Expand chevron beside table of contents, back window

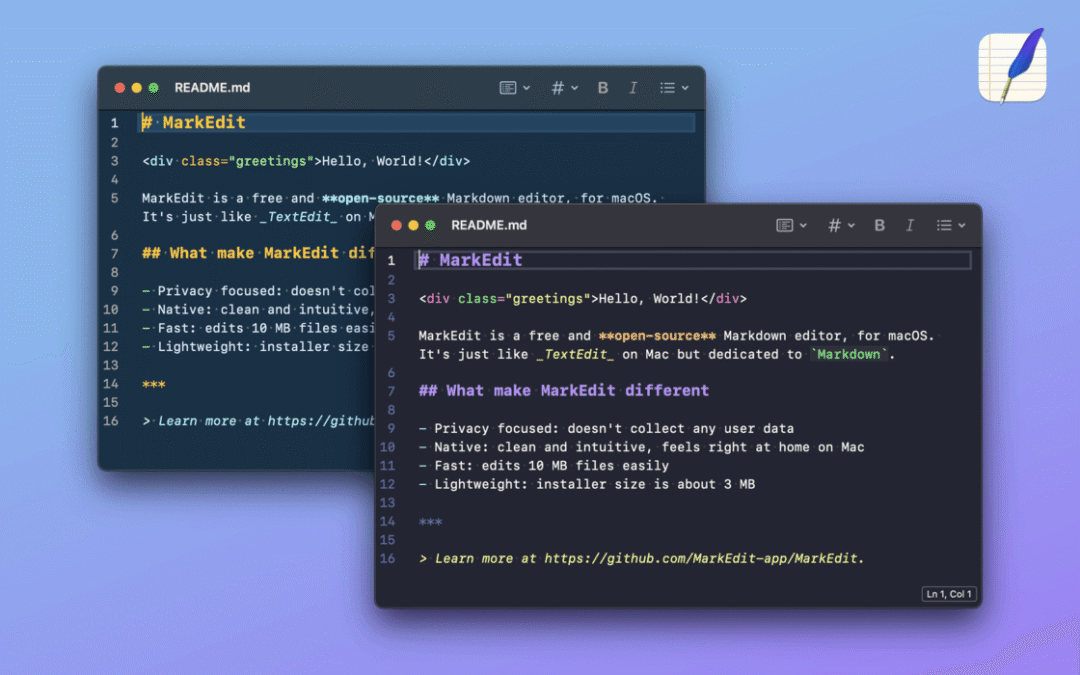(526, 87)
